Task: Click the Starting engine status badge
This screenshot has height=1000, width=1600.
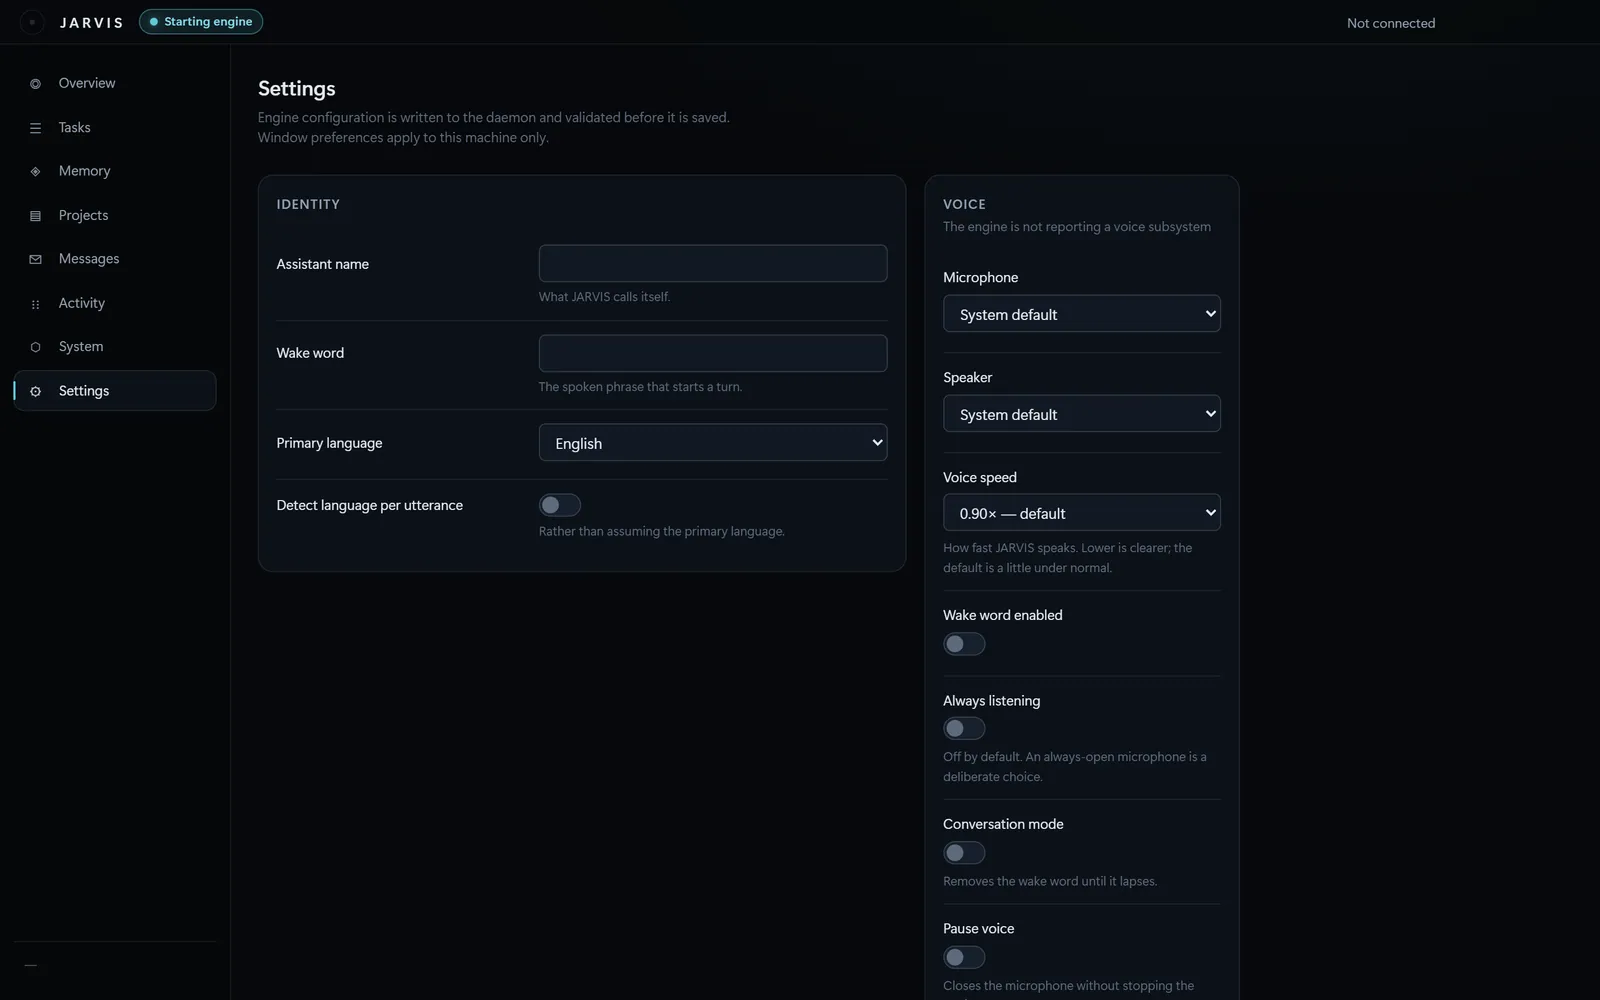Action: pos(201,22)
